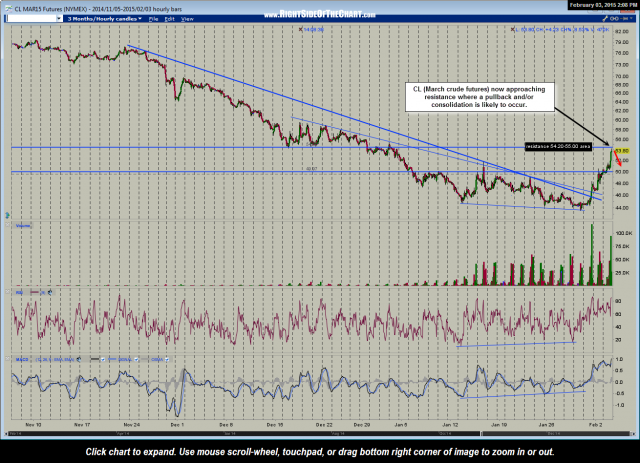Open the symbol entry combo box arrow
The image size is (640, 463).
[x=59, y=19]
